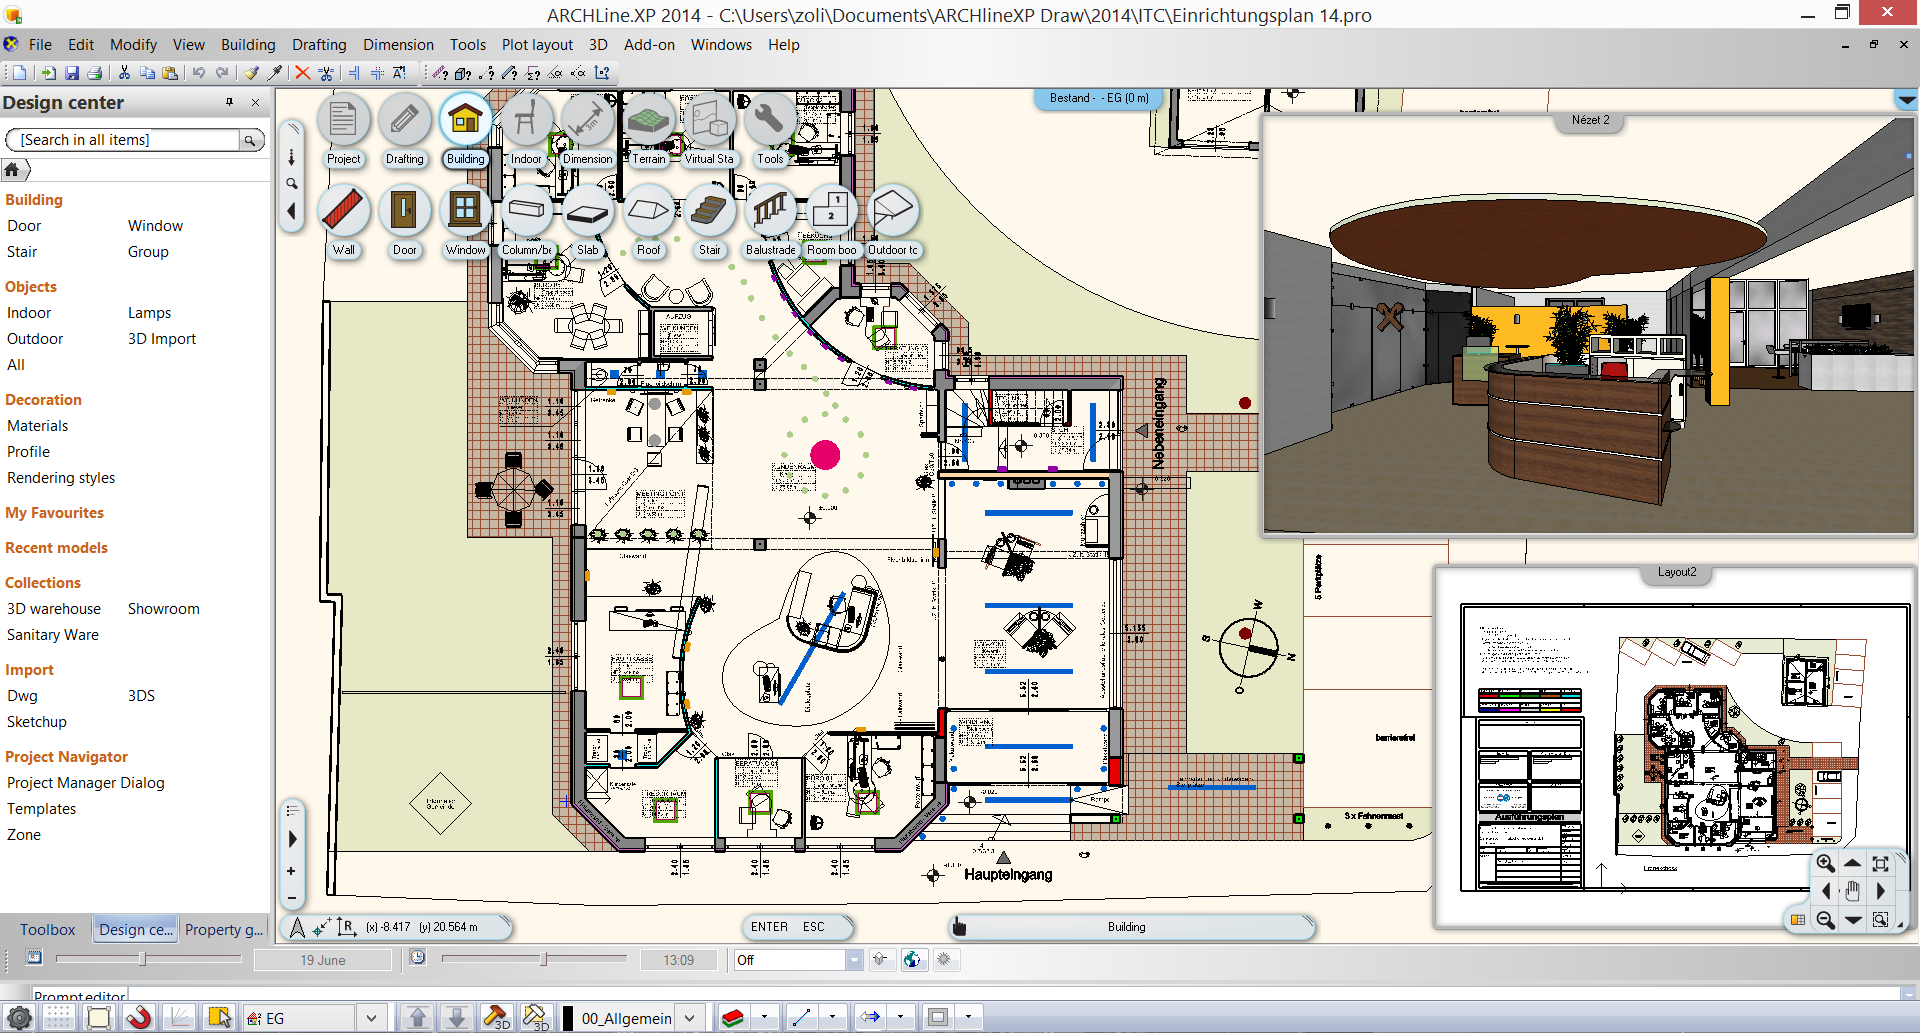Select the Roof tool icon
Viewport: 1920px width, 1033px height.
point(648,210)
